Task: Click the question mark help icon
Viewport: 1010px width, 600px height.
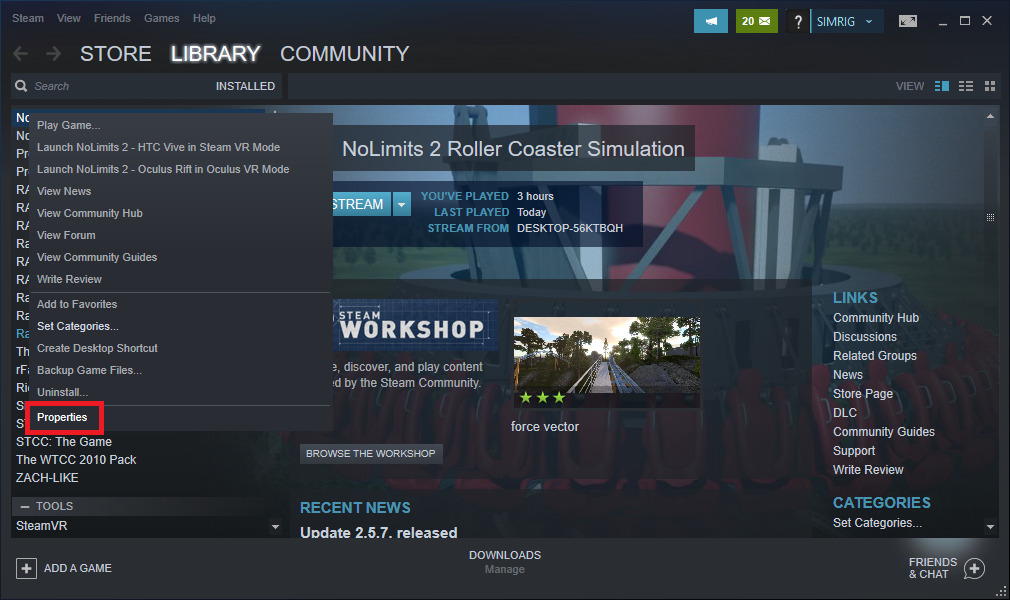Action: pos(797,21)
